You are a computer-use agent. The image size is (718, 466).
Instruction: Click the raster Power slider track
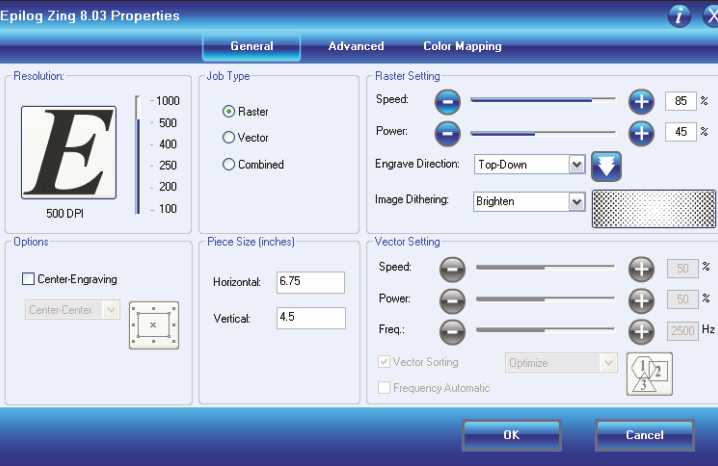[x=543, y=133]
